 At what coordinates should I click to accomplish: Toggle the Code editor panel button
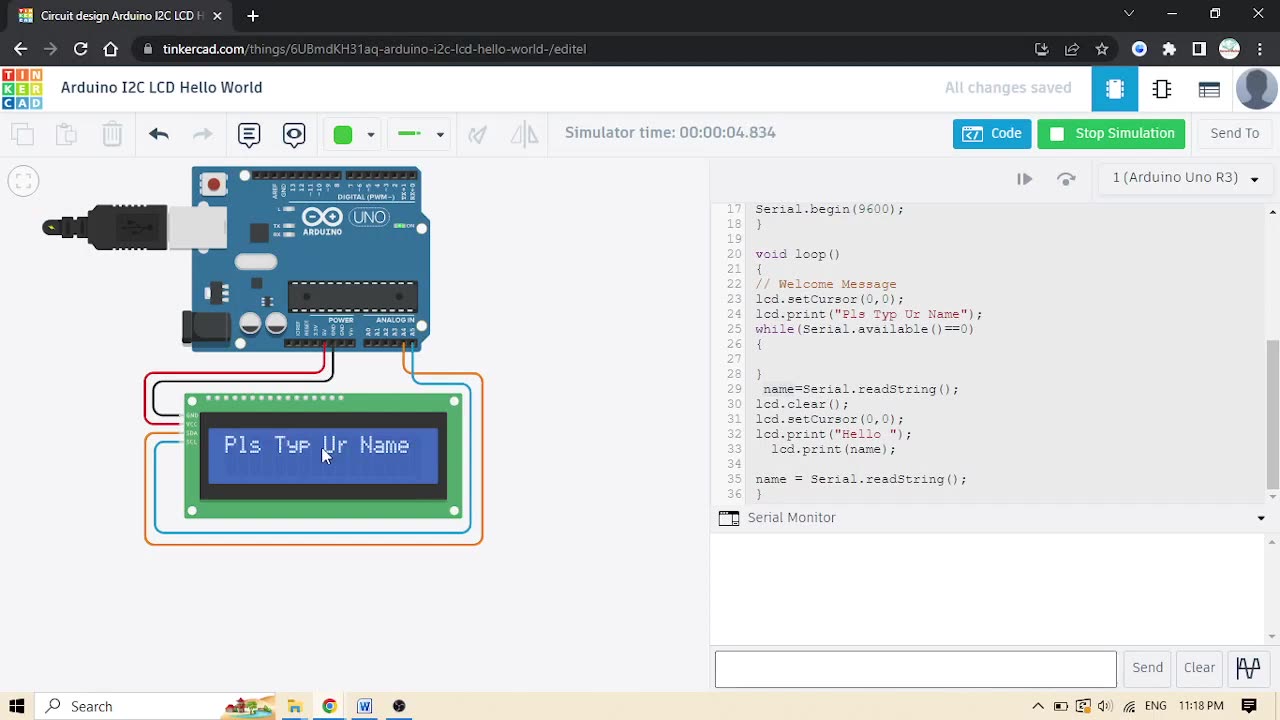(x=992, y=134)
